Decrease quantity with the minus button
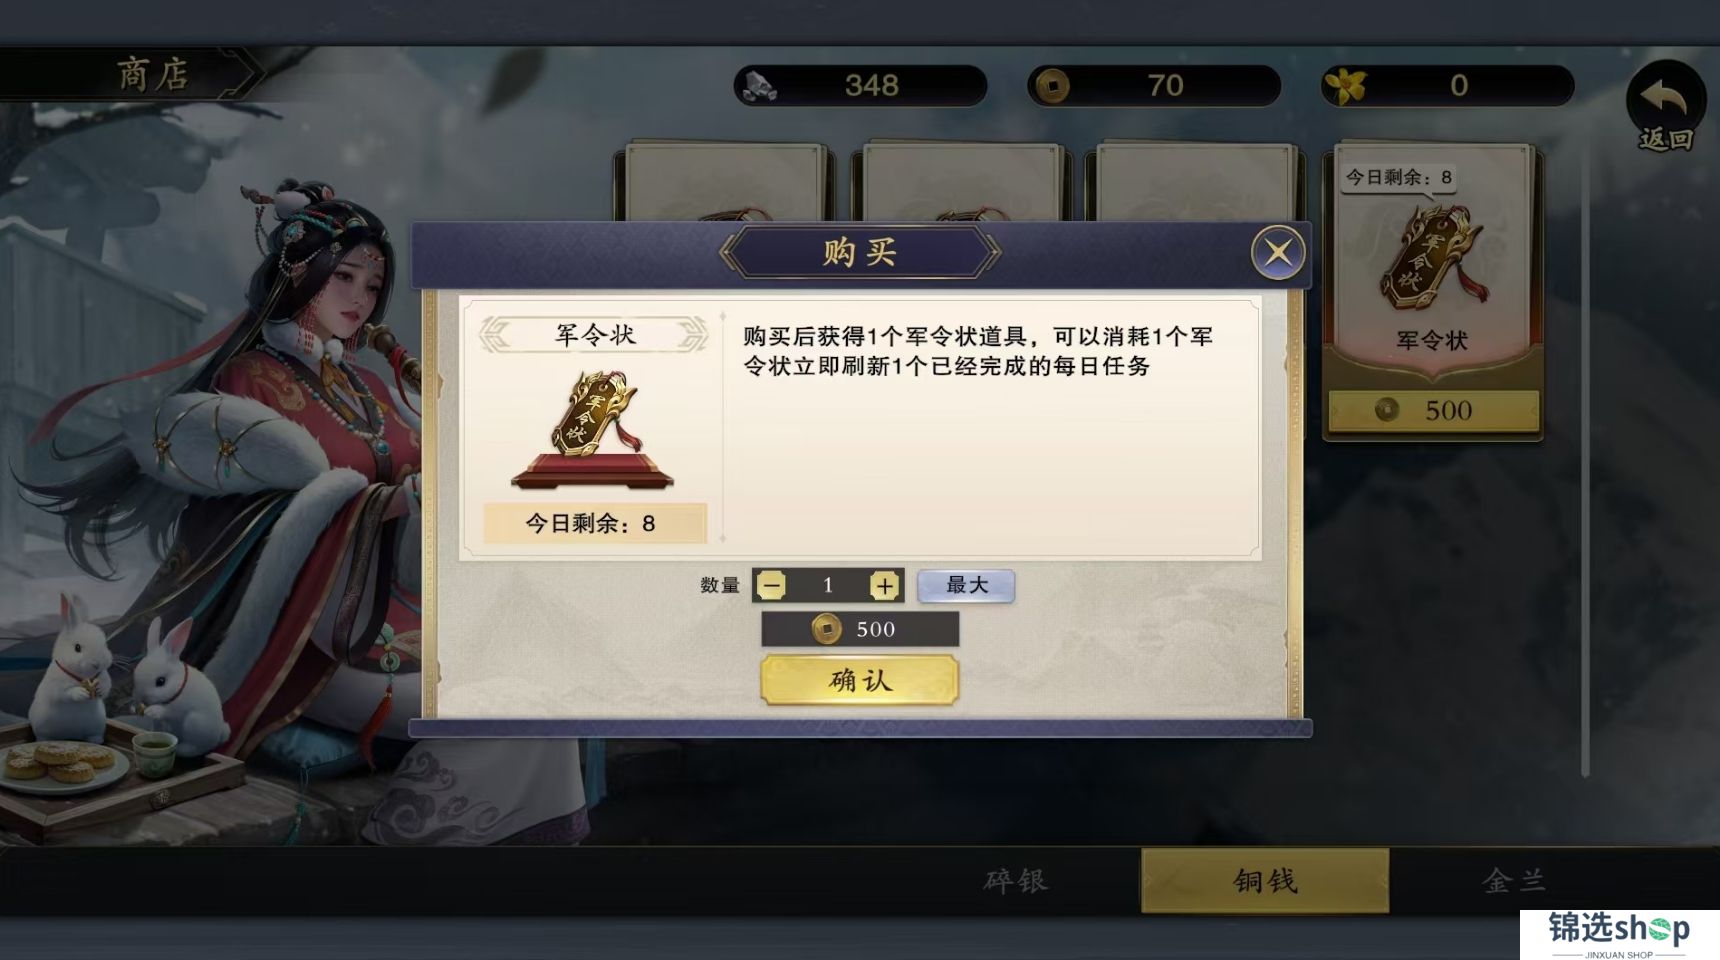The image size is (1720, 960). point(770,585)
